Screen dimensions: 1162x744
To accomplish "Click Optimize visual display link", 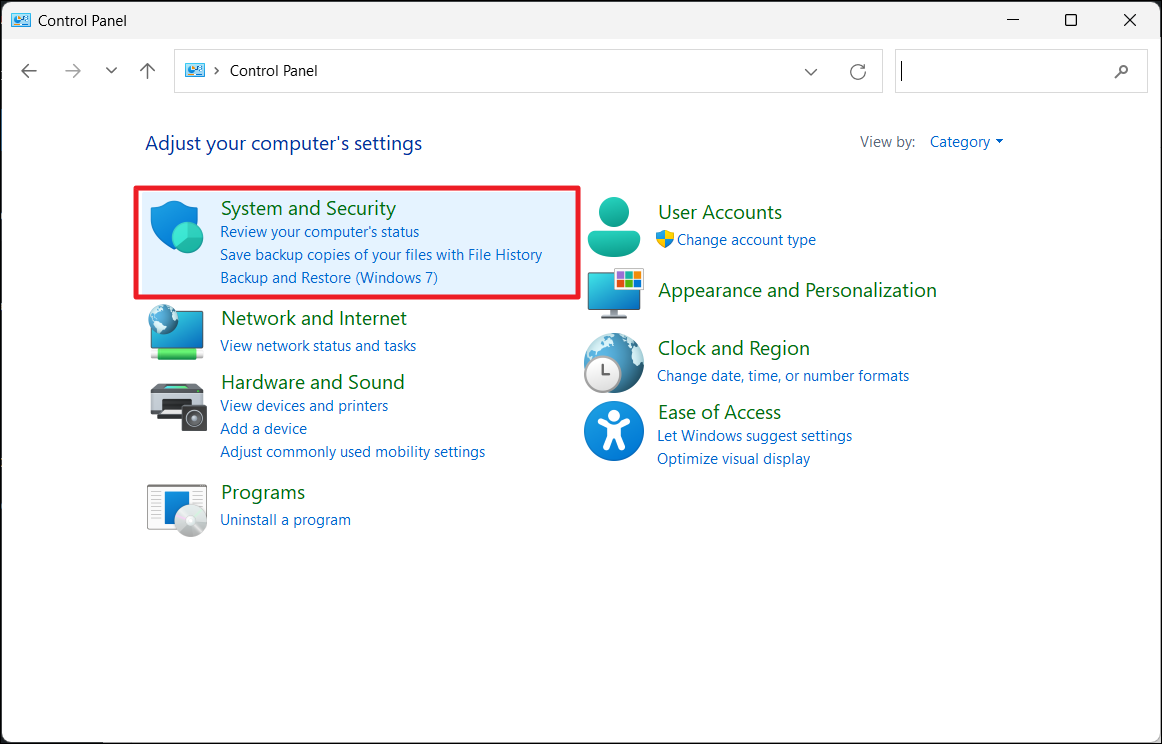I will coord(734,459).
